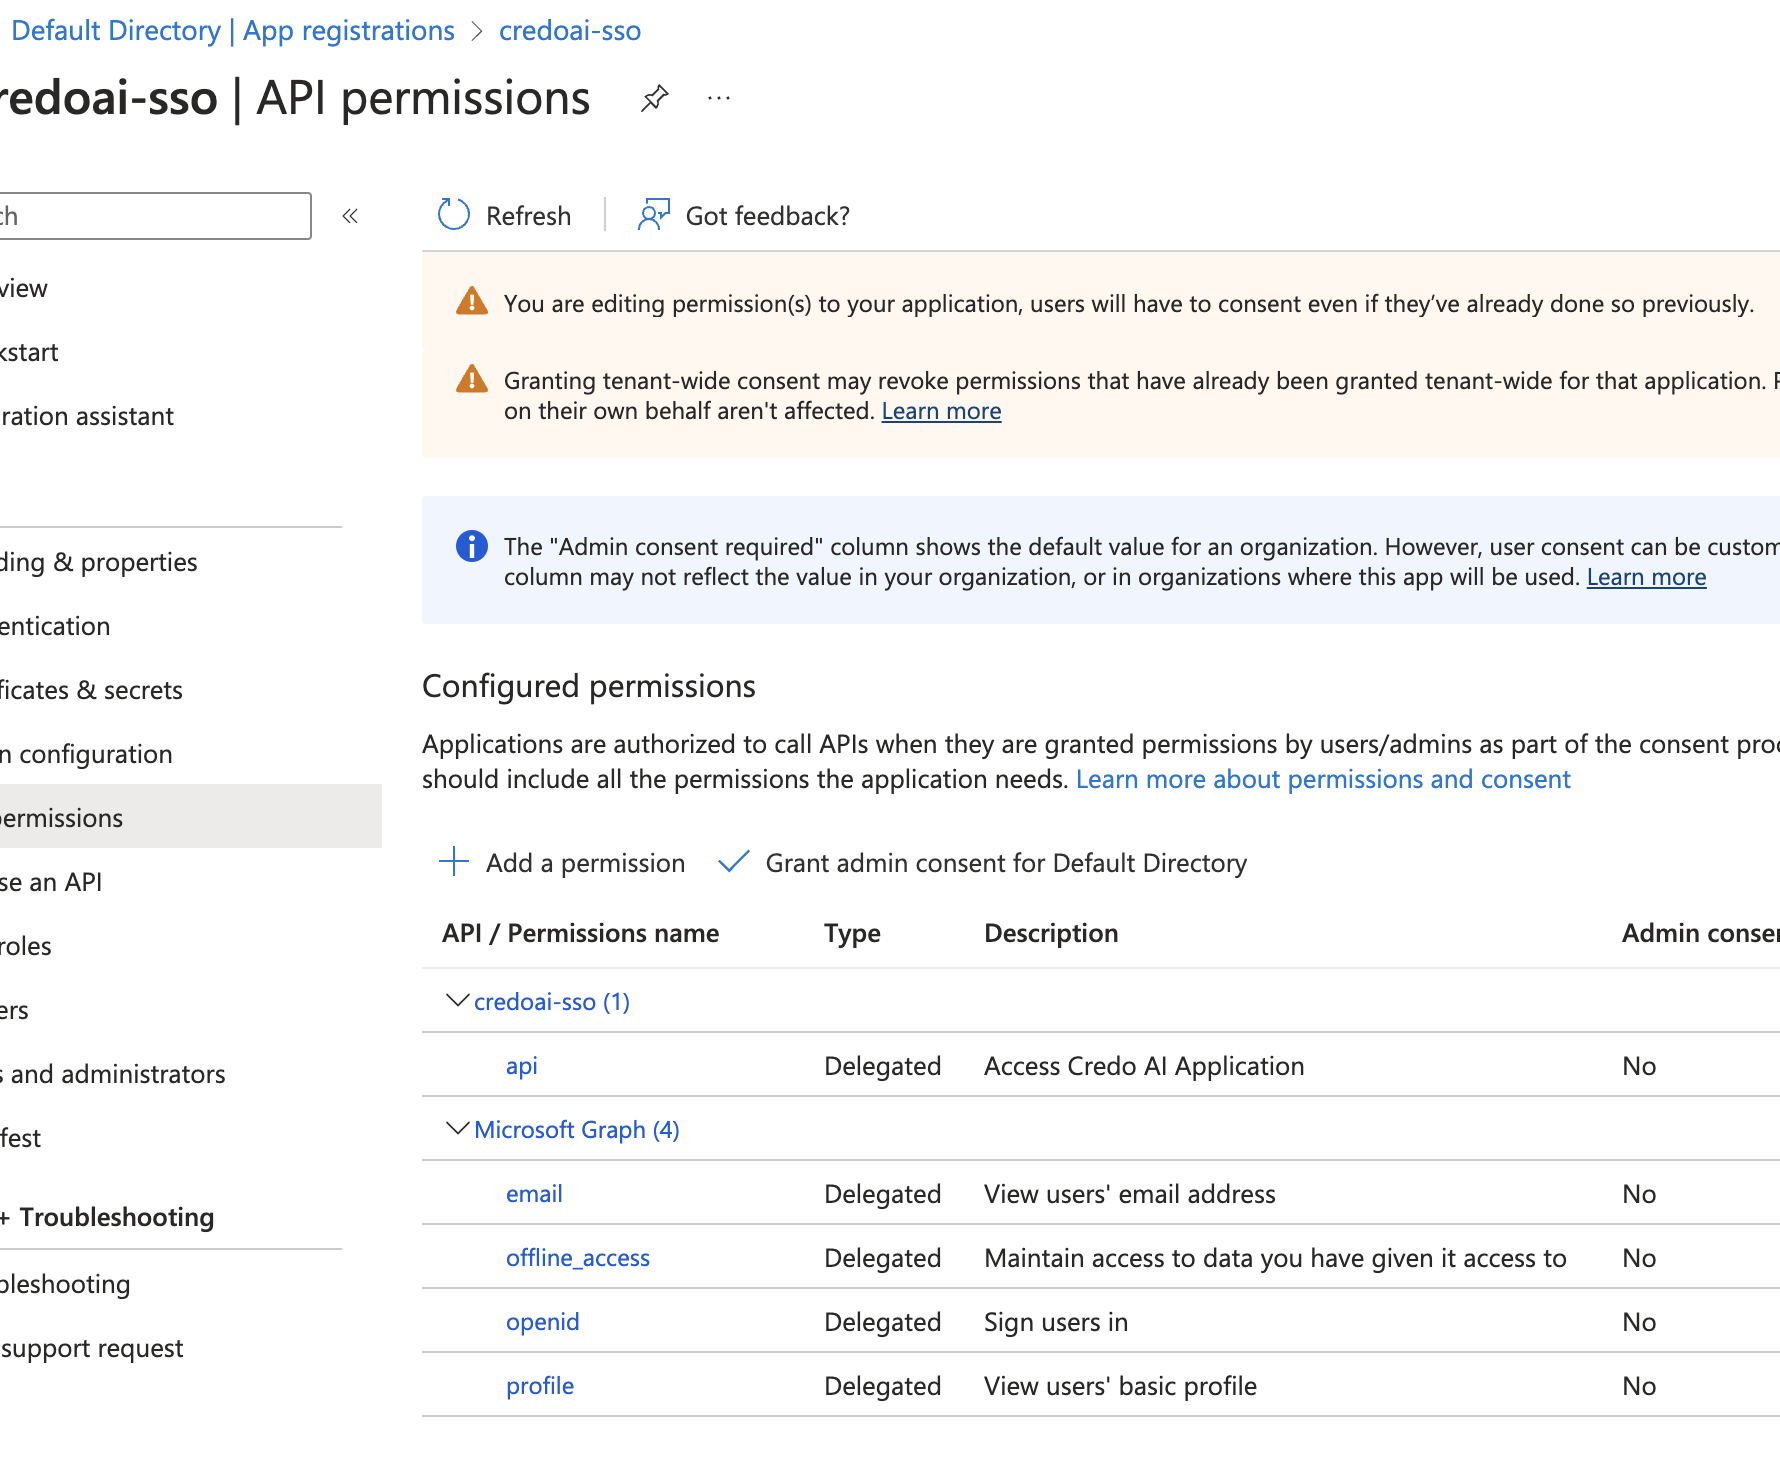The image size is (1780, 1480).
Task: Click the Configured permissions heading
Action: 589,686
